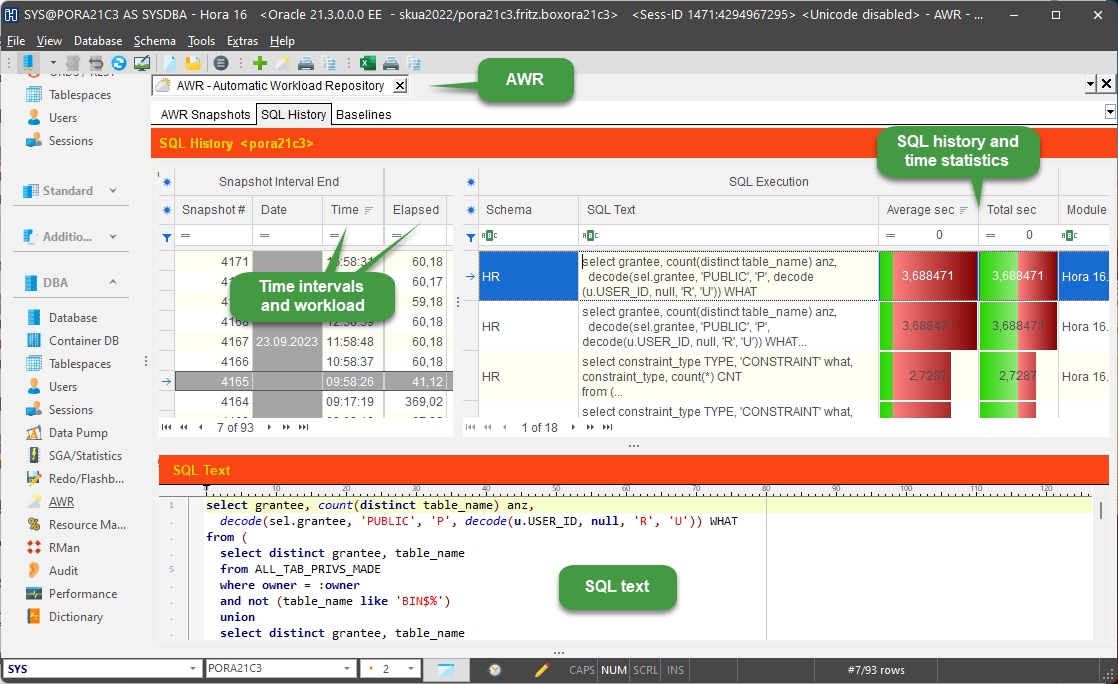Click the pencil edit icon in status bar
The width and height of the screenshot is (1118, 684).
click(542, 670)
